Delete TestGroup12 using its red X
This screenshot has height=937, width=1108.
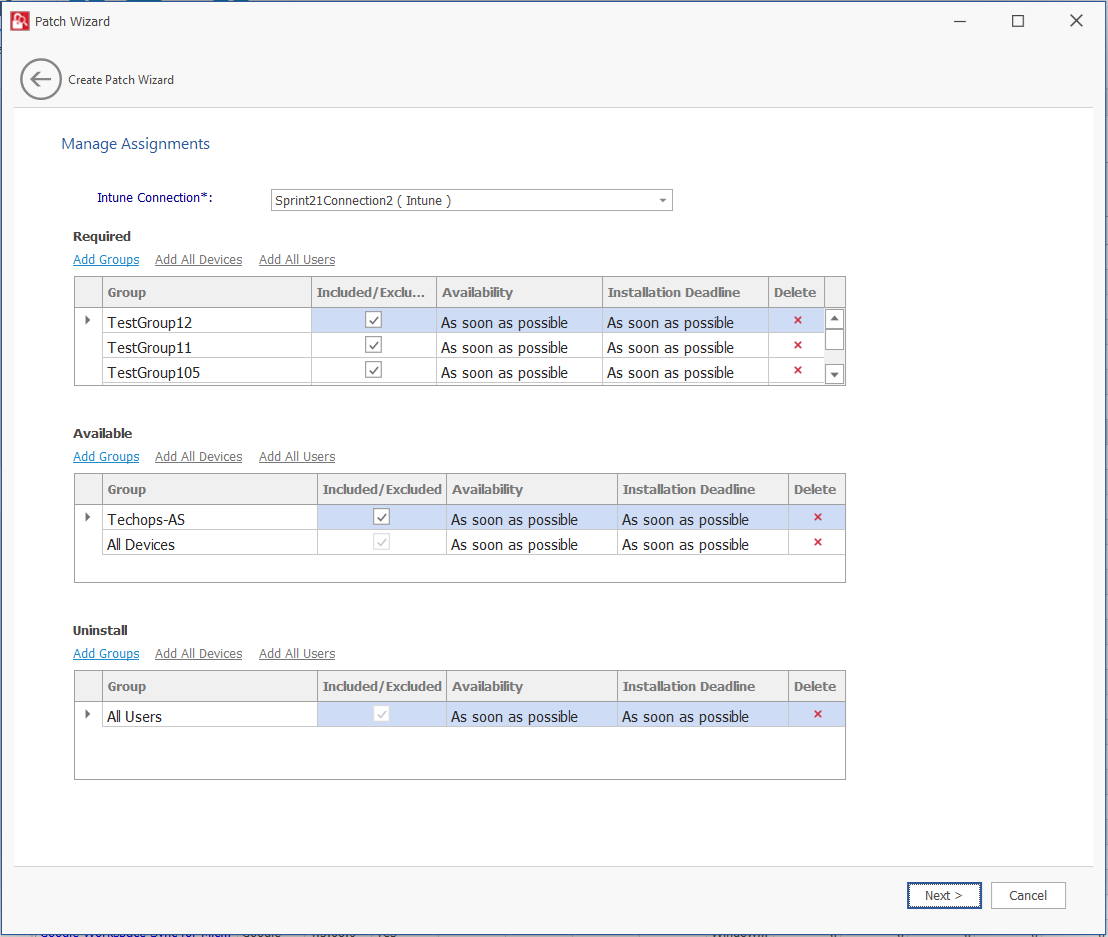797,320
